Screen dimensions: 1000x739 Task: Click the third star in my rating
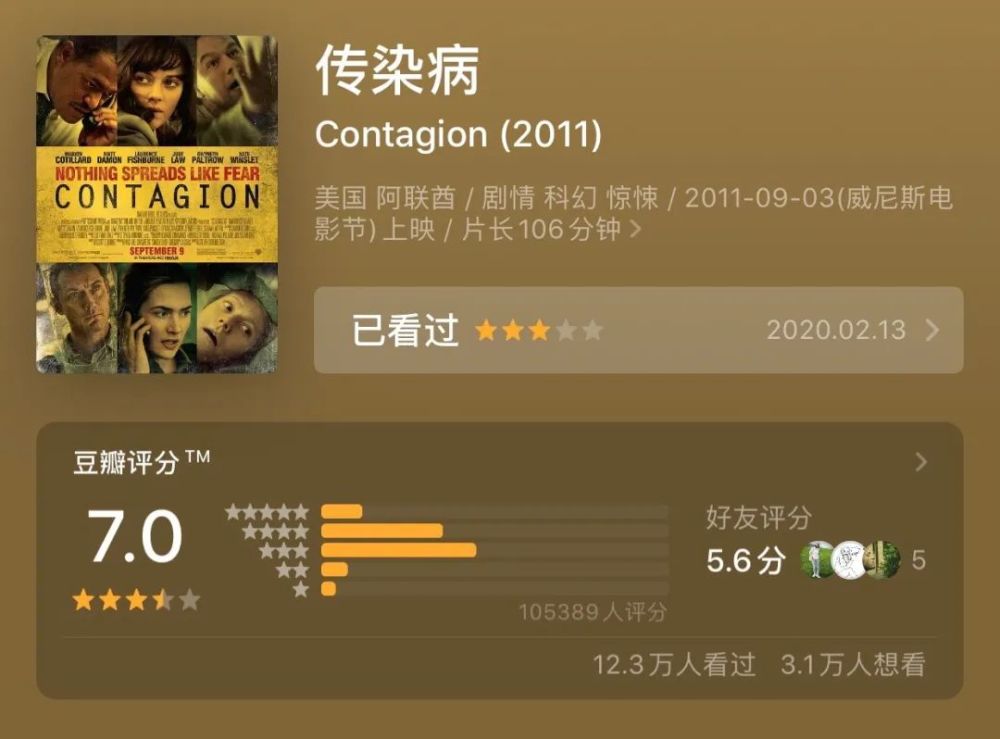click(540, 330)
